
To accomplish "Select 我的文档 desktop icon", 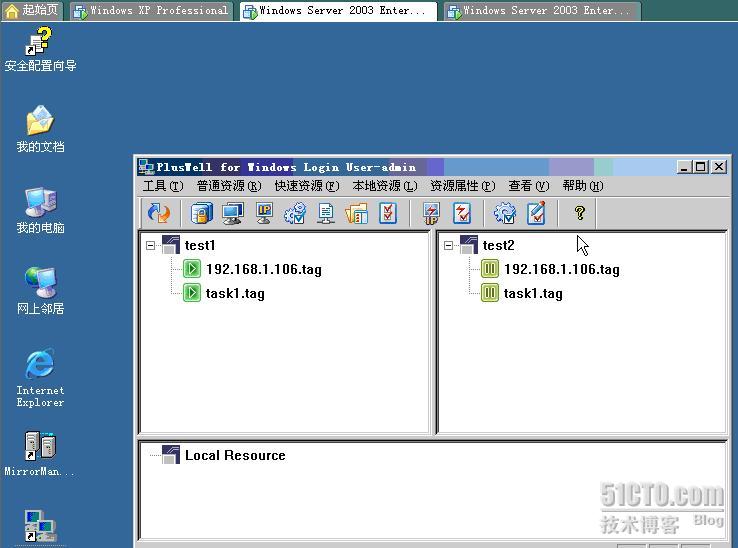I will tap(40, 129).
